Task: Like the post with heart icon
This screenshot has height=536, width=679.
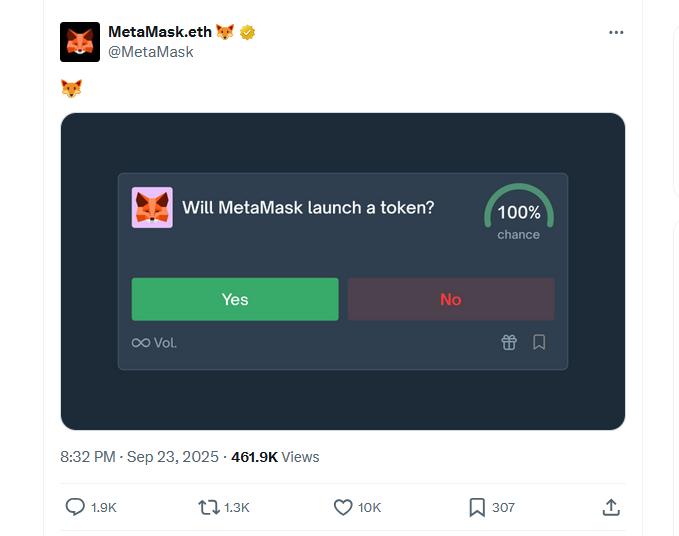Action: coord(343,507)
